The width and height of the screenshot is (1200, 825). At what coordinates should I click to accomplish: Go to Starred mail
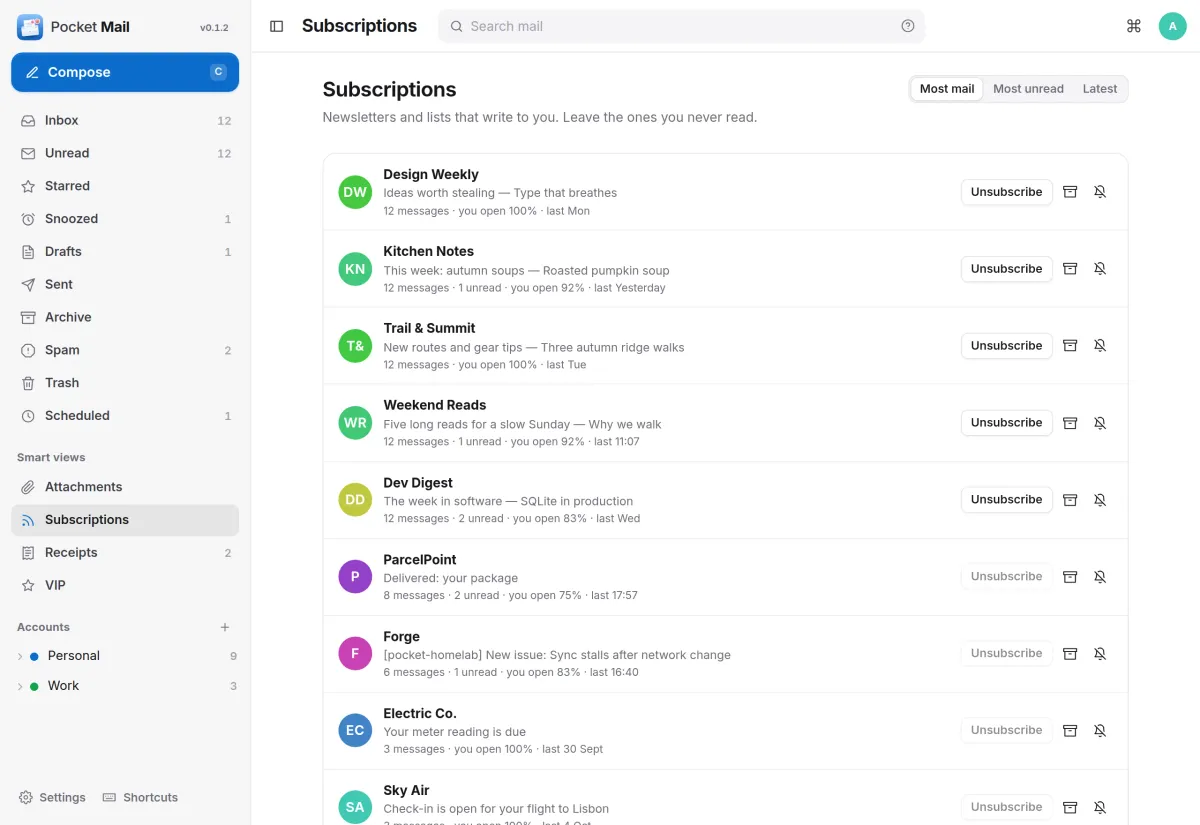click(x=125, y=186)
